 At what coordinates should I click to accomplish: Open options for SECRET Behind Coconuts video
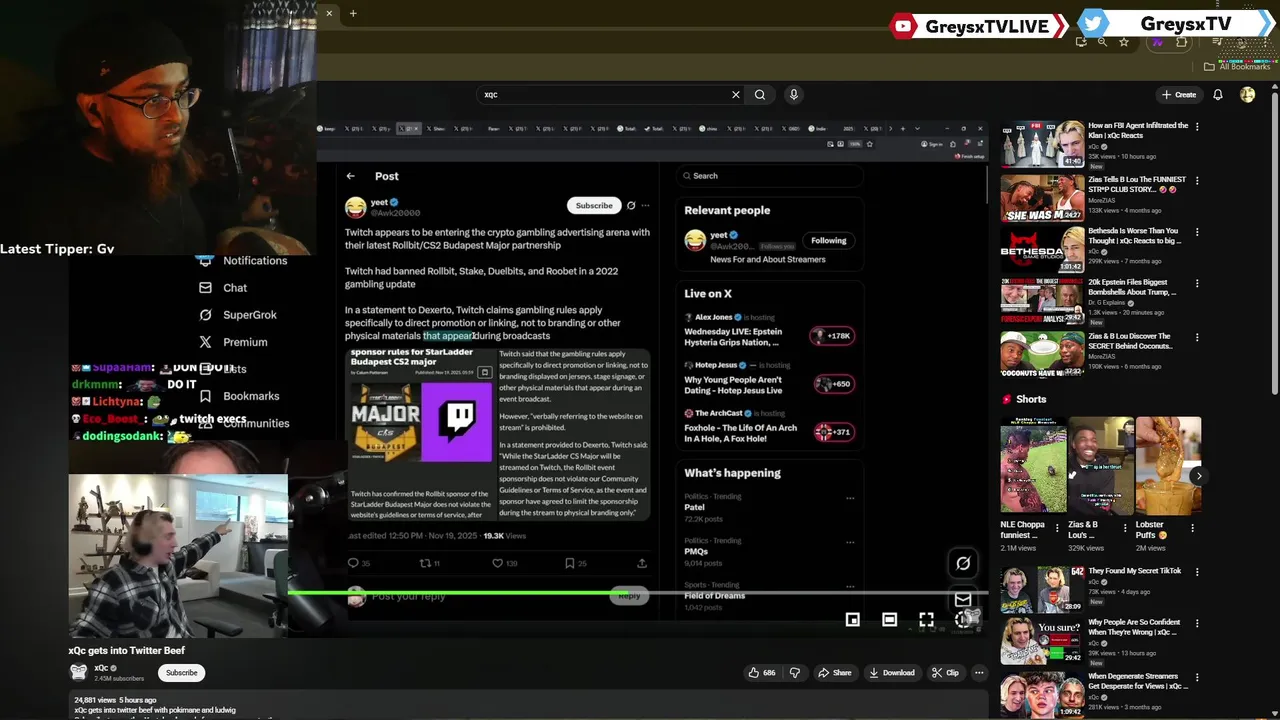1197,338
